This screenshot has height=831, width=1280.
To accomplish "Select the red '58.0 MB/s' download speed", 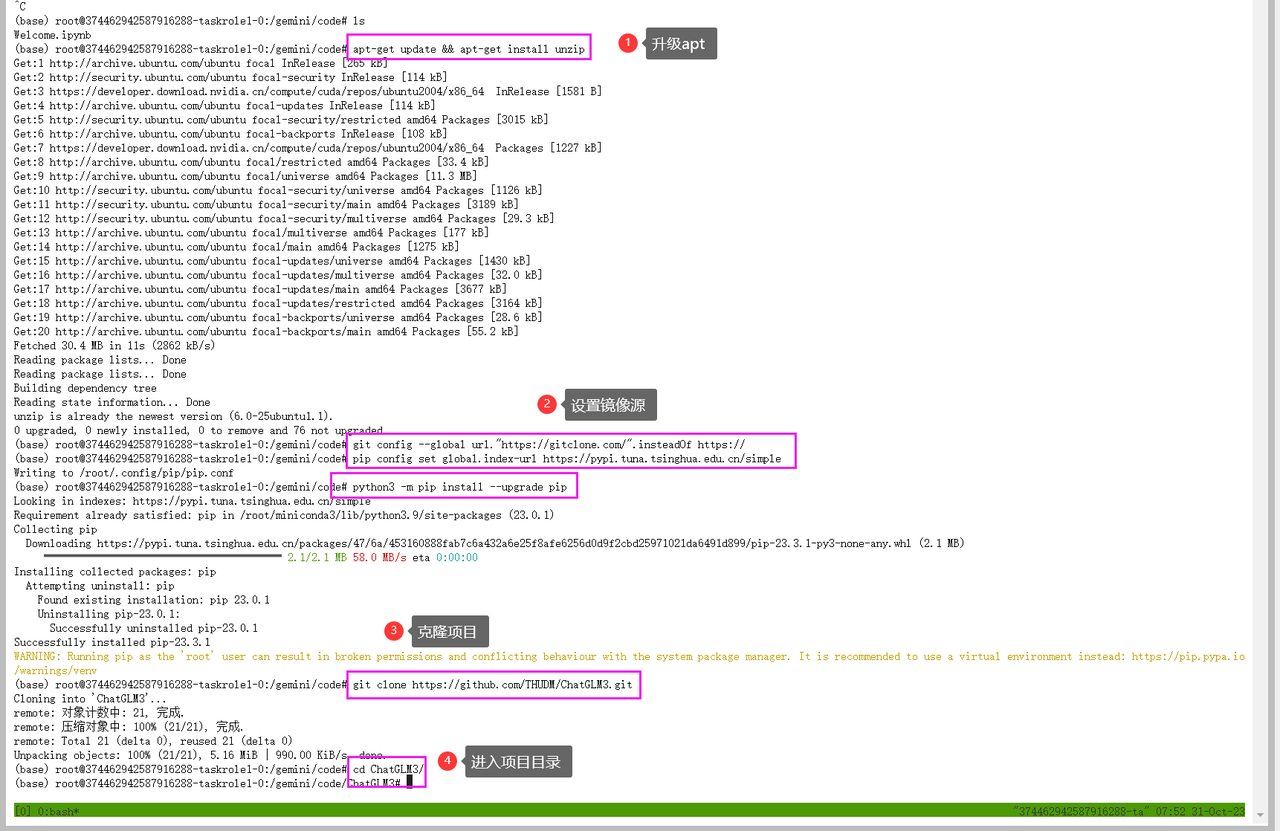I will (x=379, y=557).
